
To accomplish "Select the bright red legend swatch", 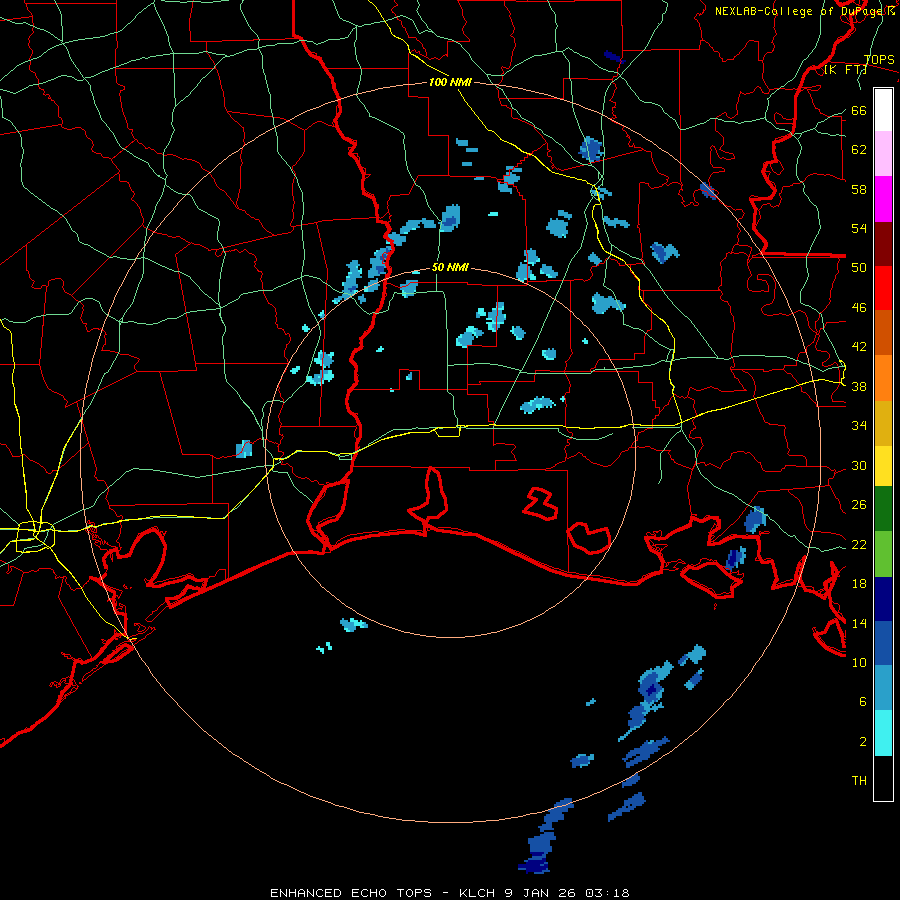I will (883, 288).
